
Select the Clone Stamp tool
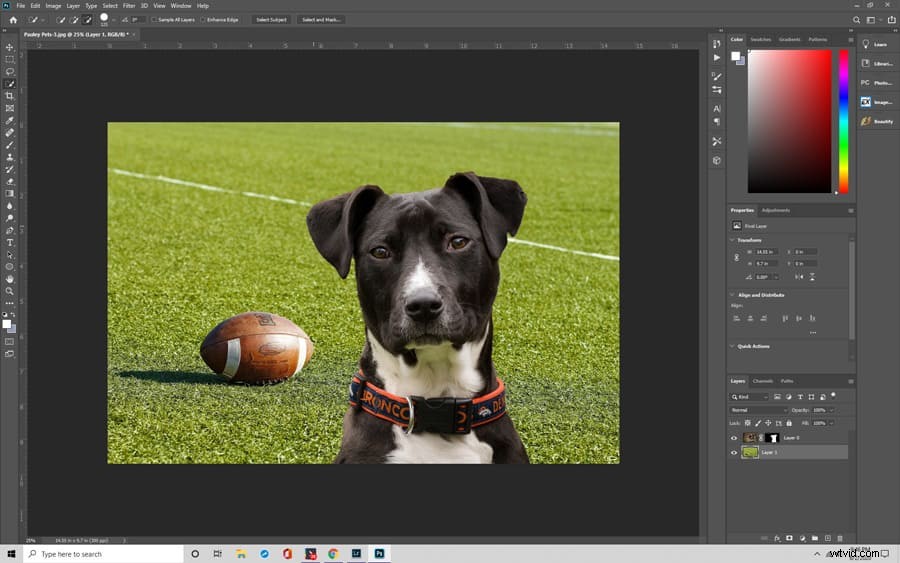tap(10, 157)
